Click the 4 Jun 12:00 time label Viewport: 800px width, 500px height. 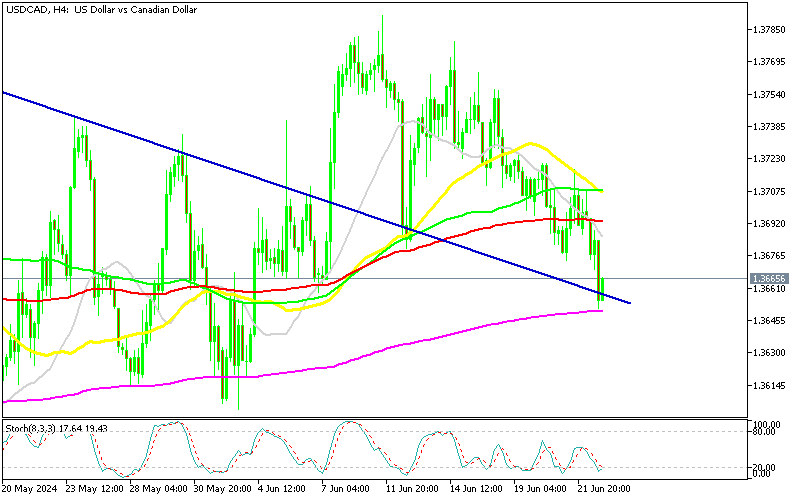284,488
